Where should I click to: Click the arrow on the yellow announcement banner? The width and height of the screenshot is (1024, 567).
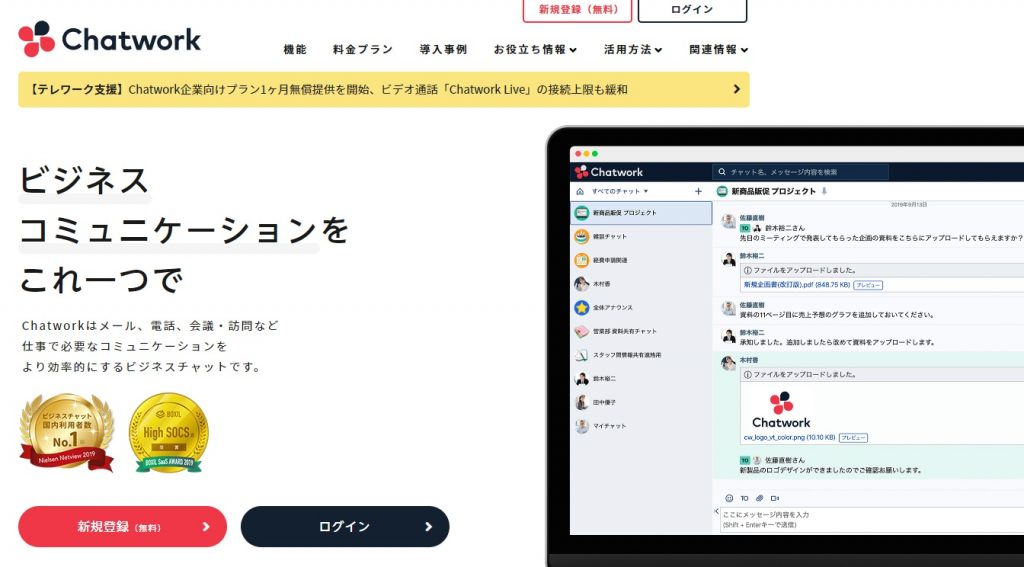click(737, 89)
